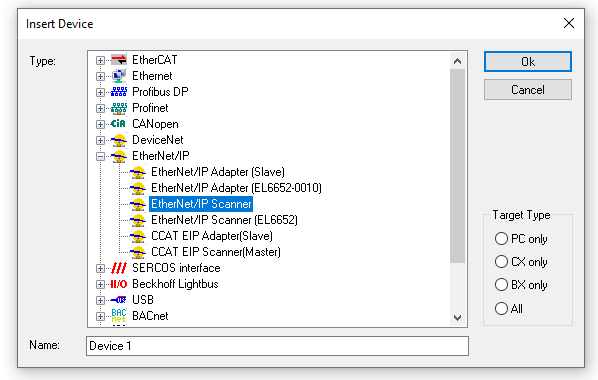Viewport: 598px width, 380px height.
Task: Click the scroll down arrow
Action: click(458, 317)
